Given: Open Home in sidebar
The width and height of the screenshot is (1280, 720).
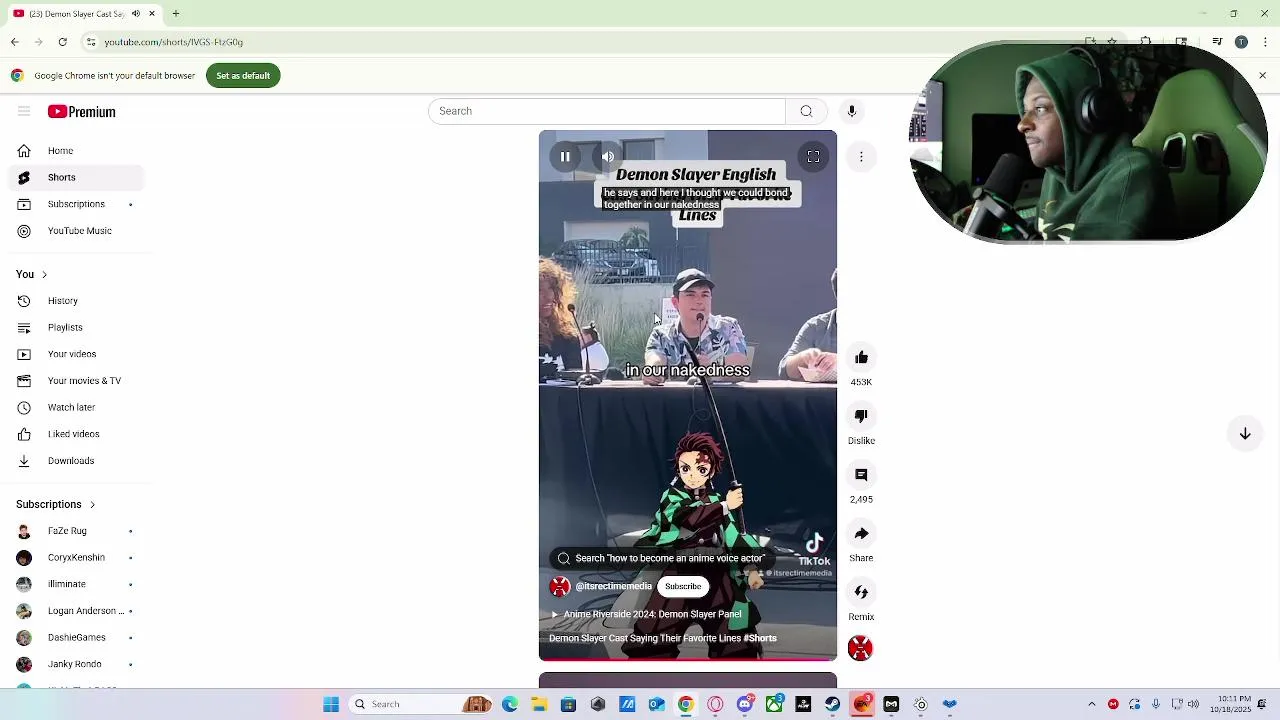Looking at the screenshot, I should (x=76, y=151).
